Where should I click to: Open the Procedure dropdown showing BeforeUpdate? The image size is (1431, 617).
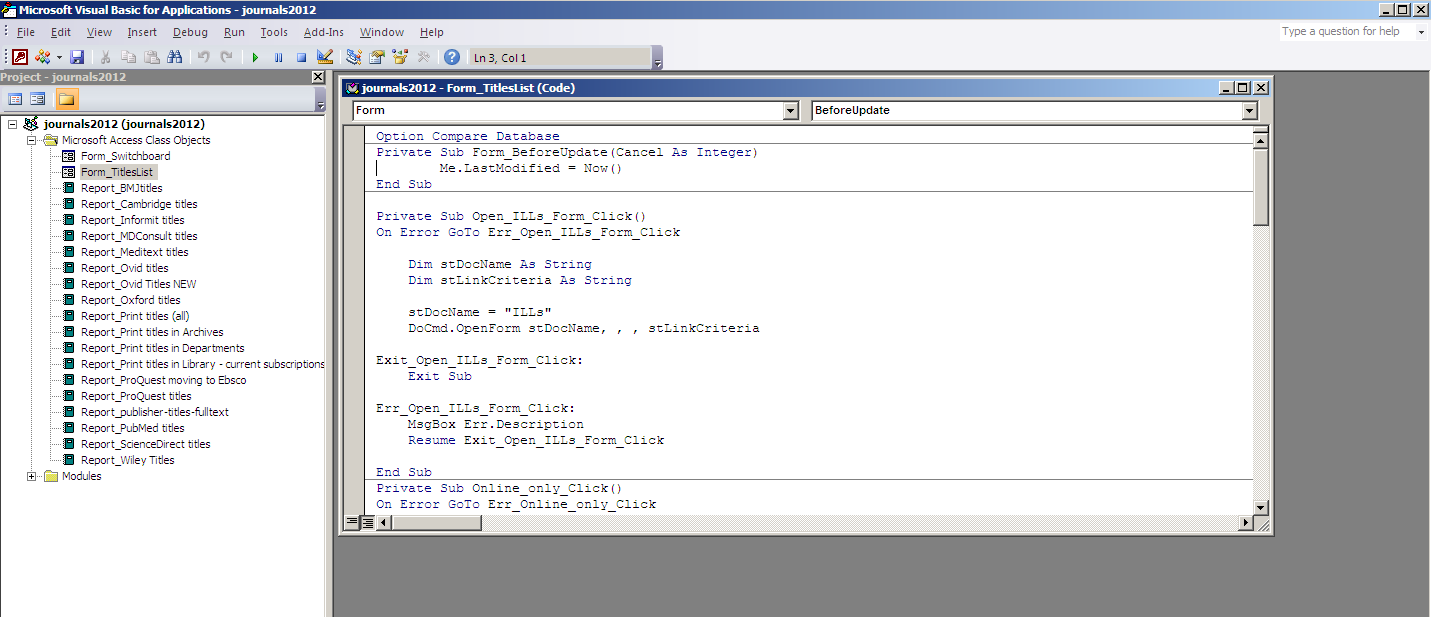(x=1250, y=111)
